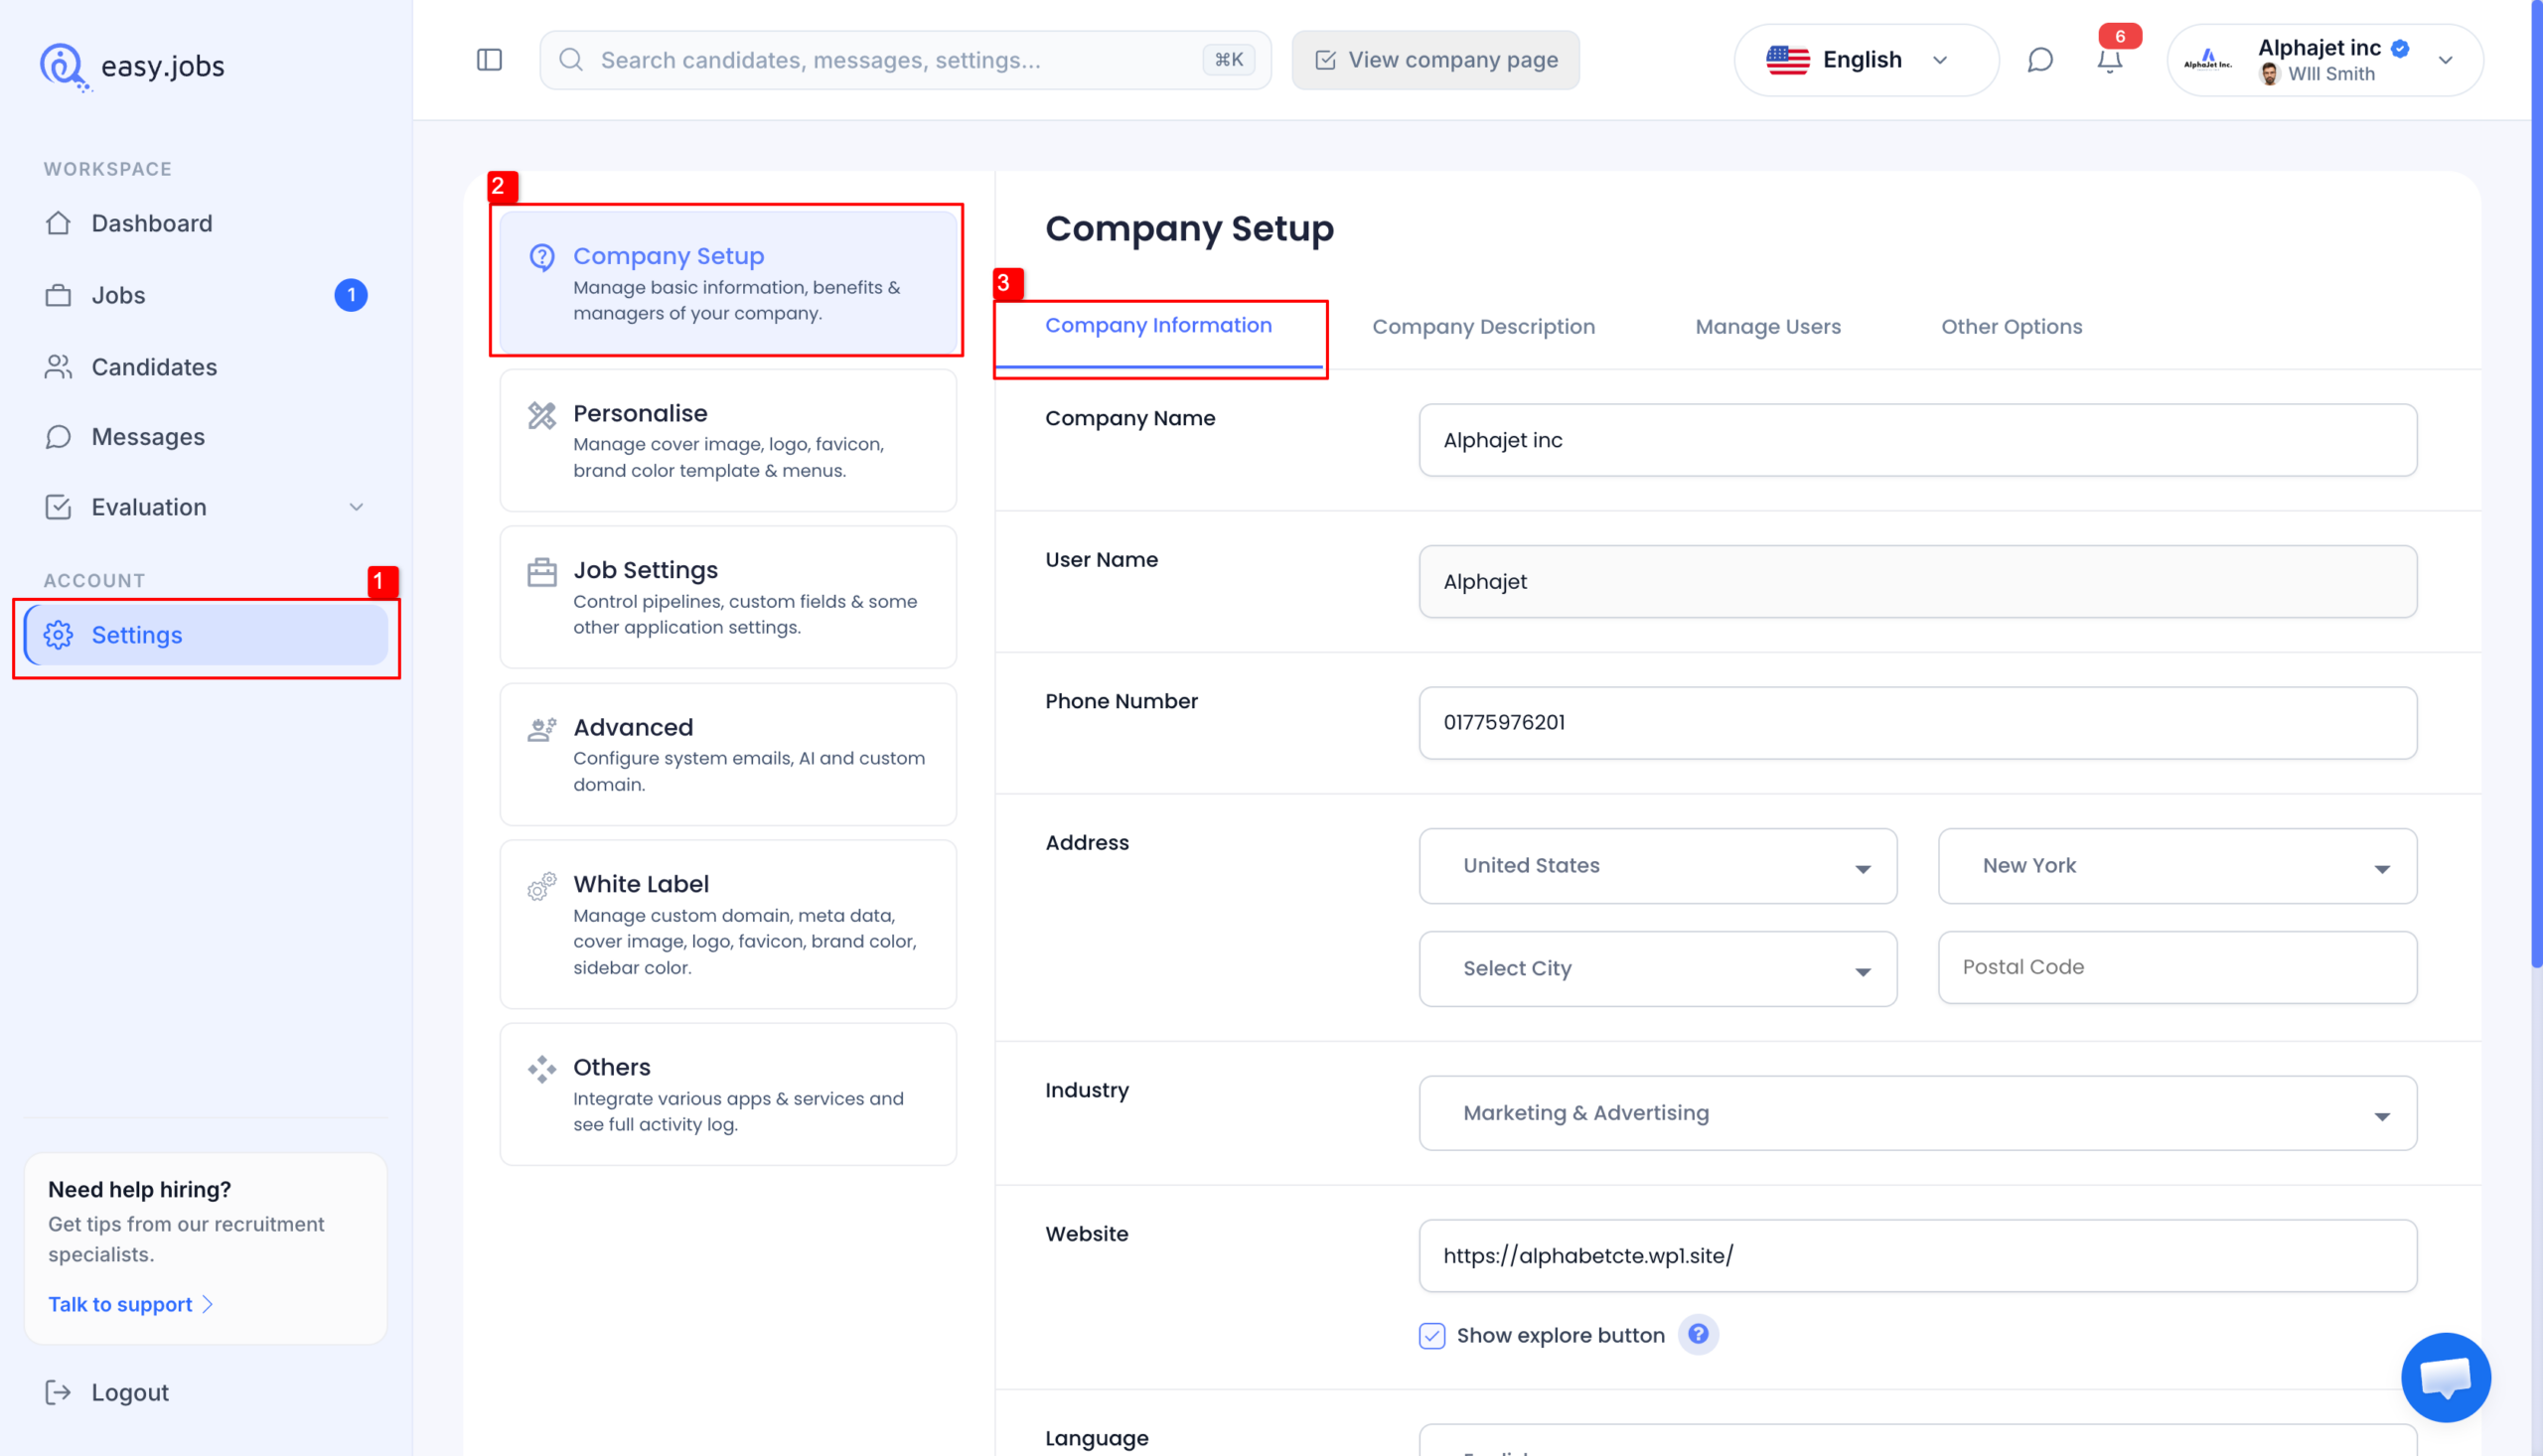Open Candidates in sidebar
This screenshot has height=1456, width=2543.
[x=206, y=367]
